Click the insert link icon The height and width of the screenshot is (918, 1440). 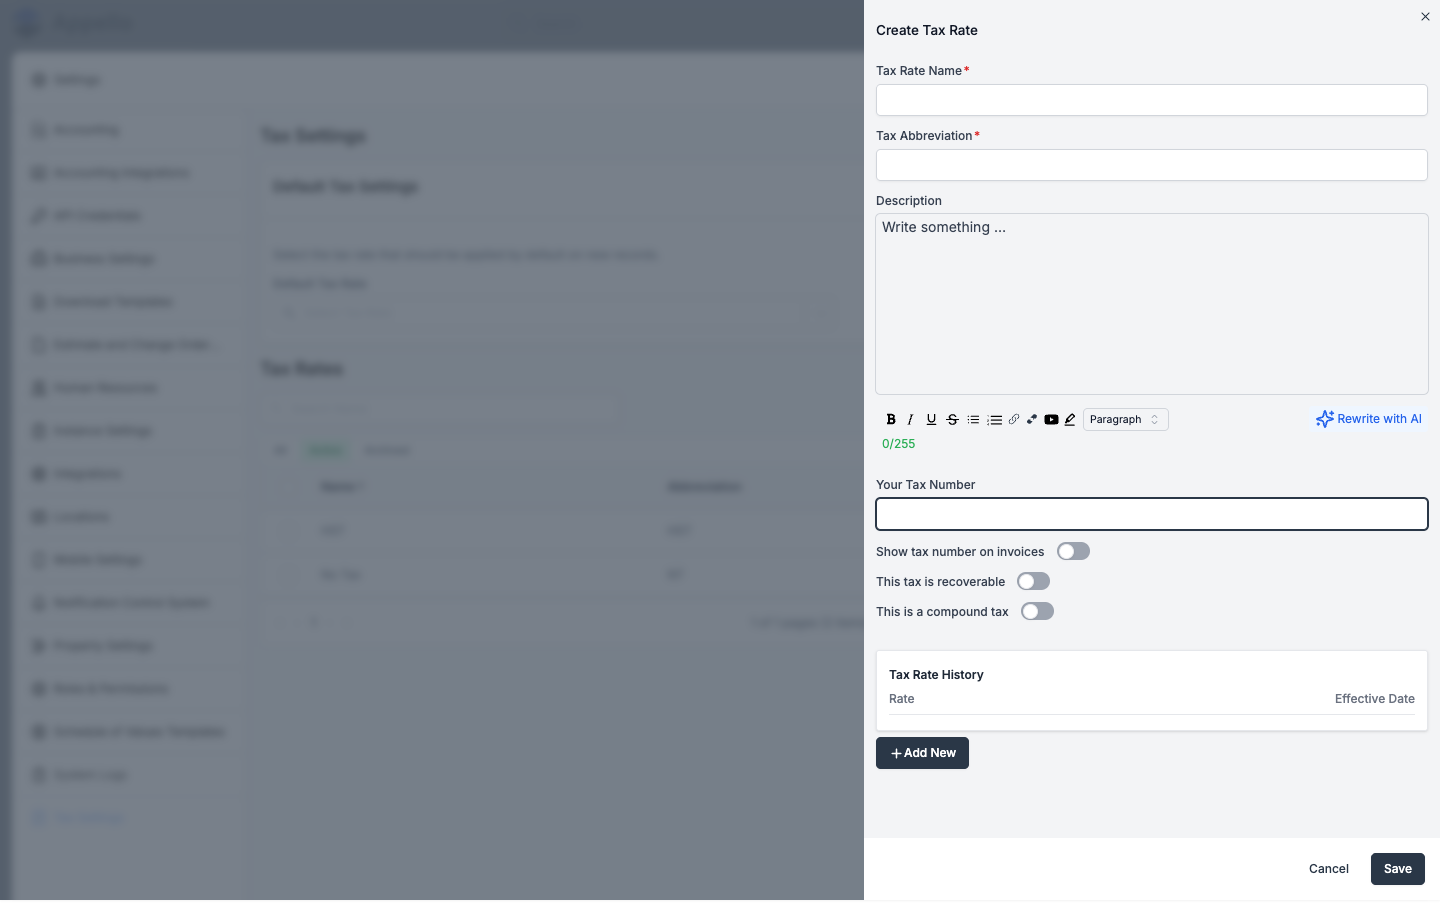[1014, 420]
